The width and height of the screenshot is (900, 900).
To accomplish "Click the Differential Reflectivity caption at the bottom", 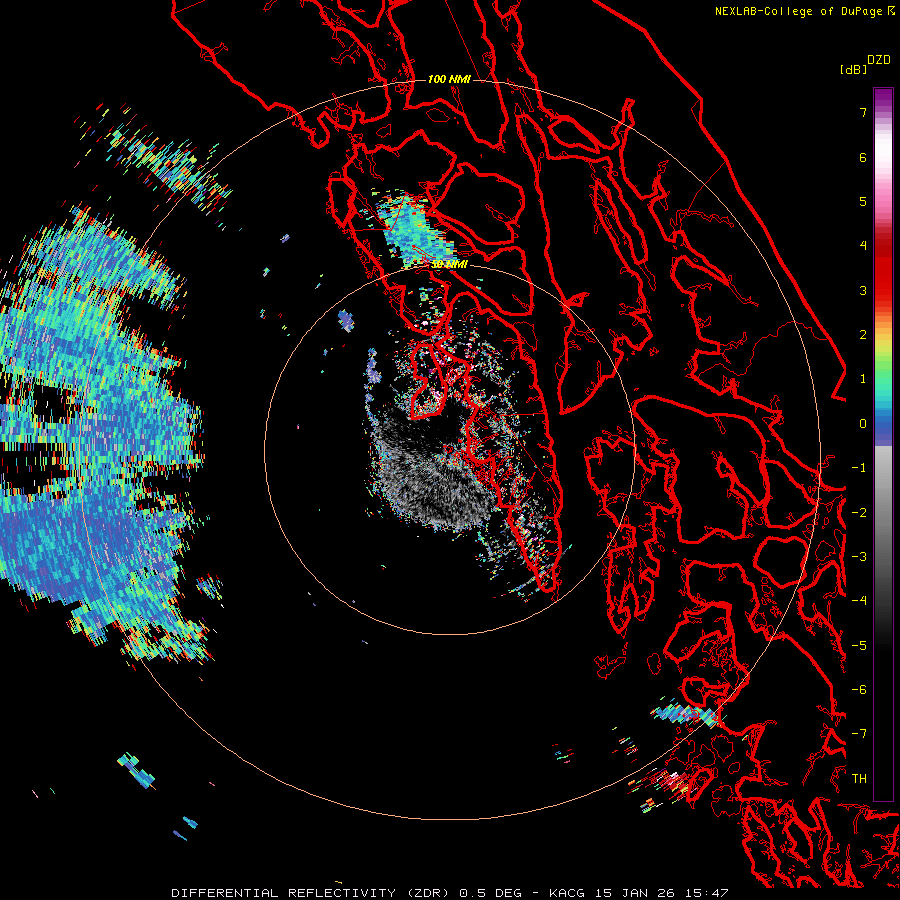I will (x=450, y=893).
